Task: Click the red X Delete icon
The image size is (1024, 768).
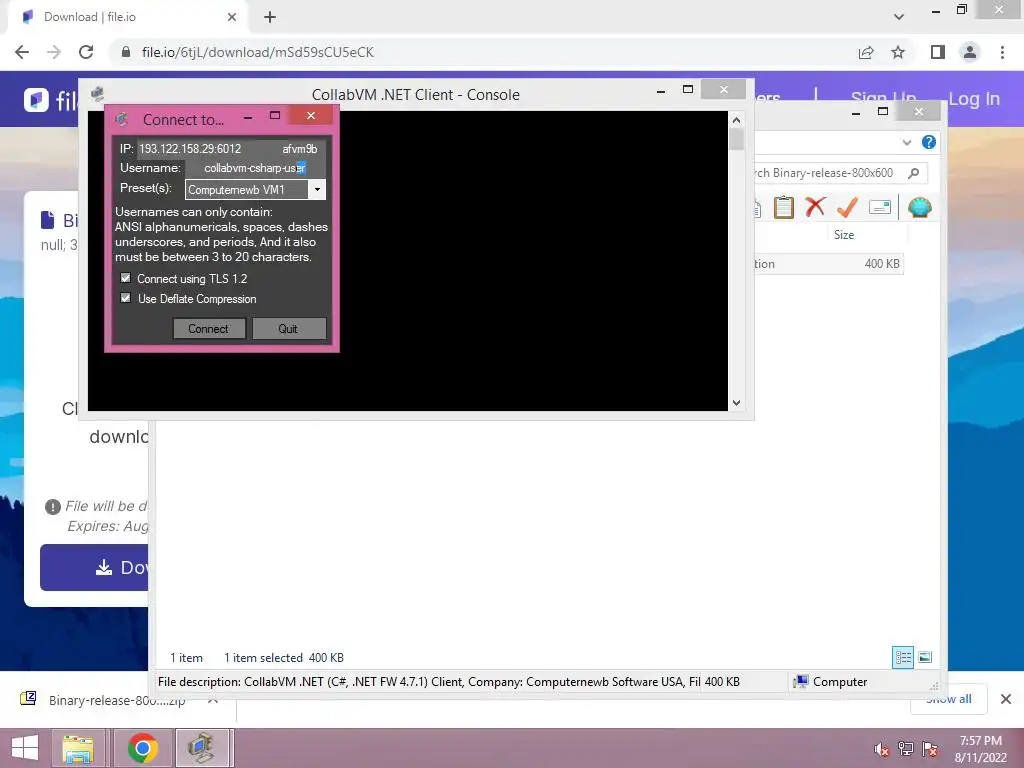Action: point(815,207)
